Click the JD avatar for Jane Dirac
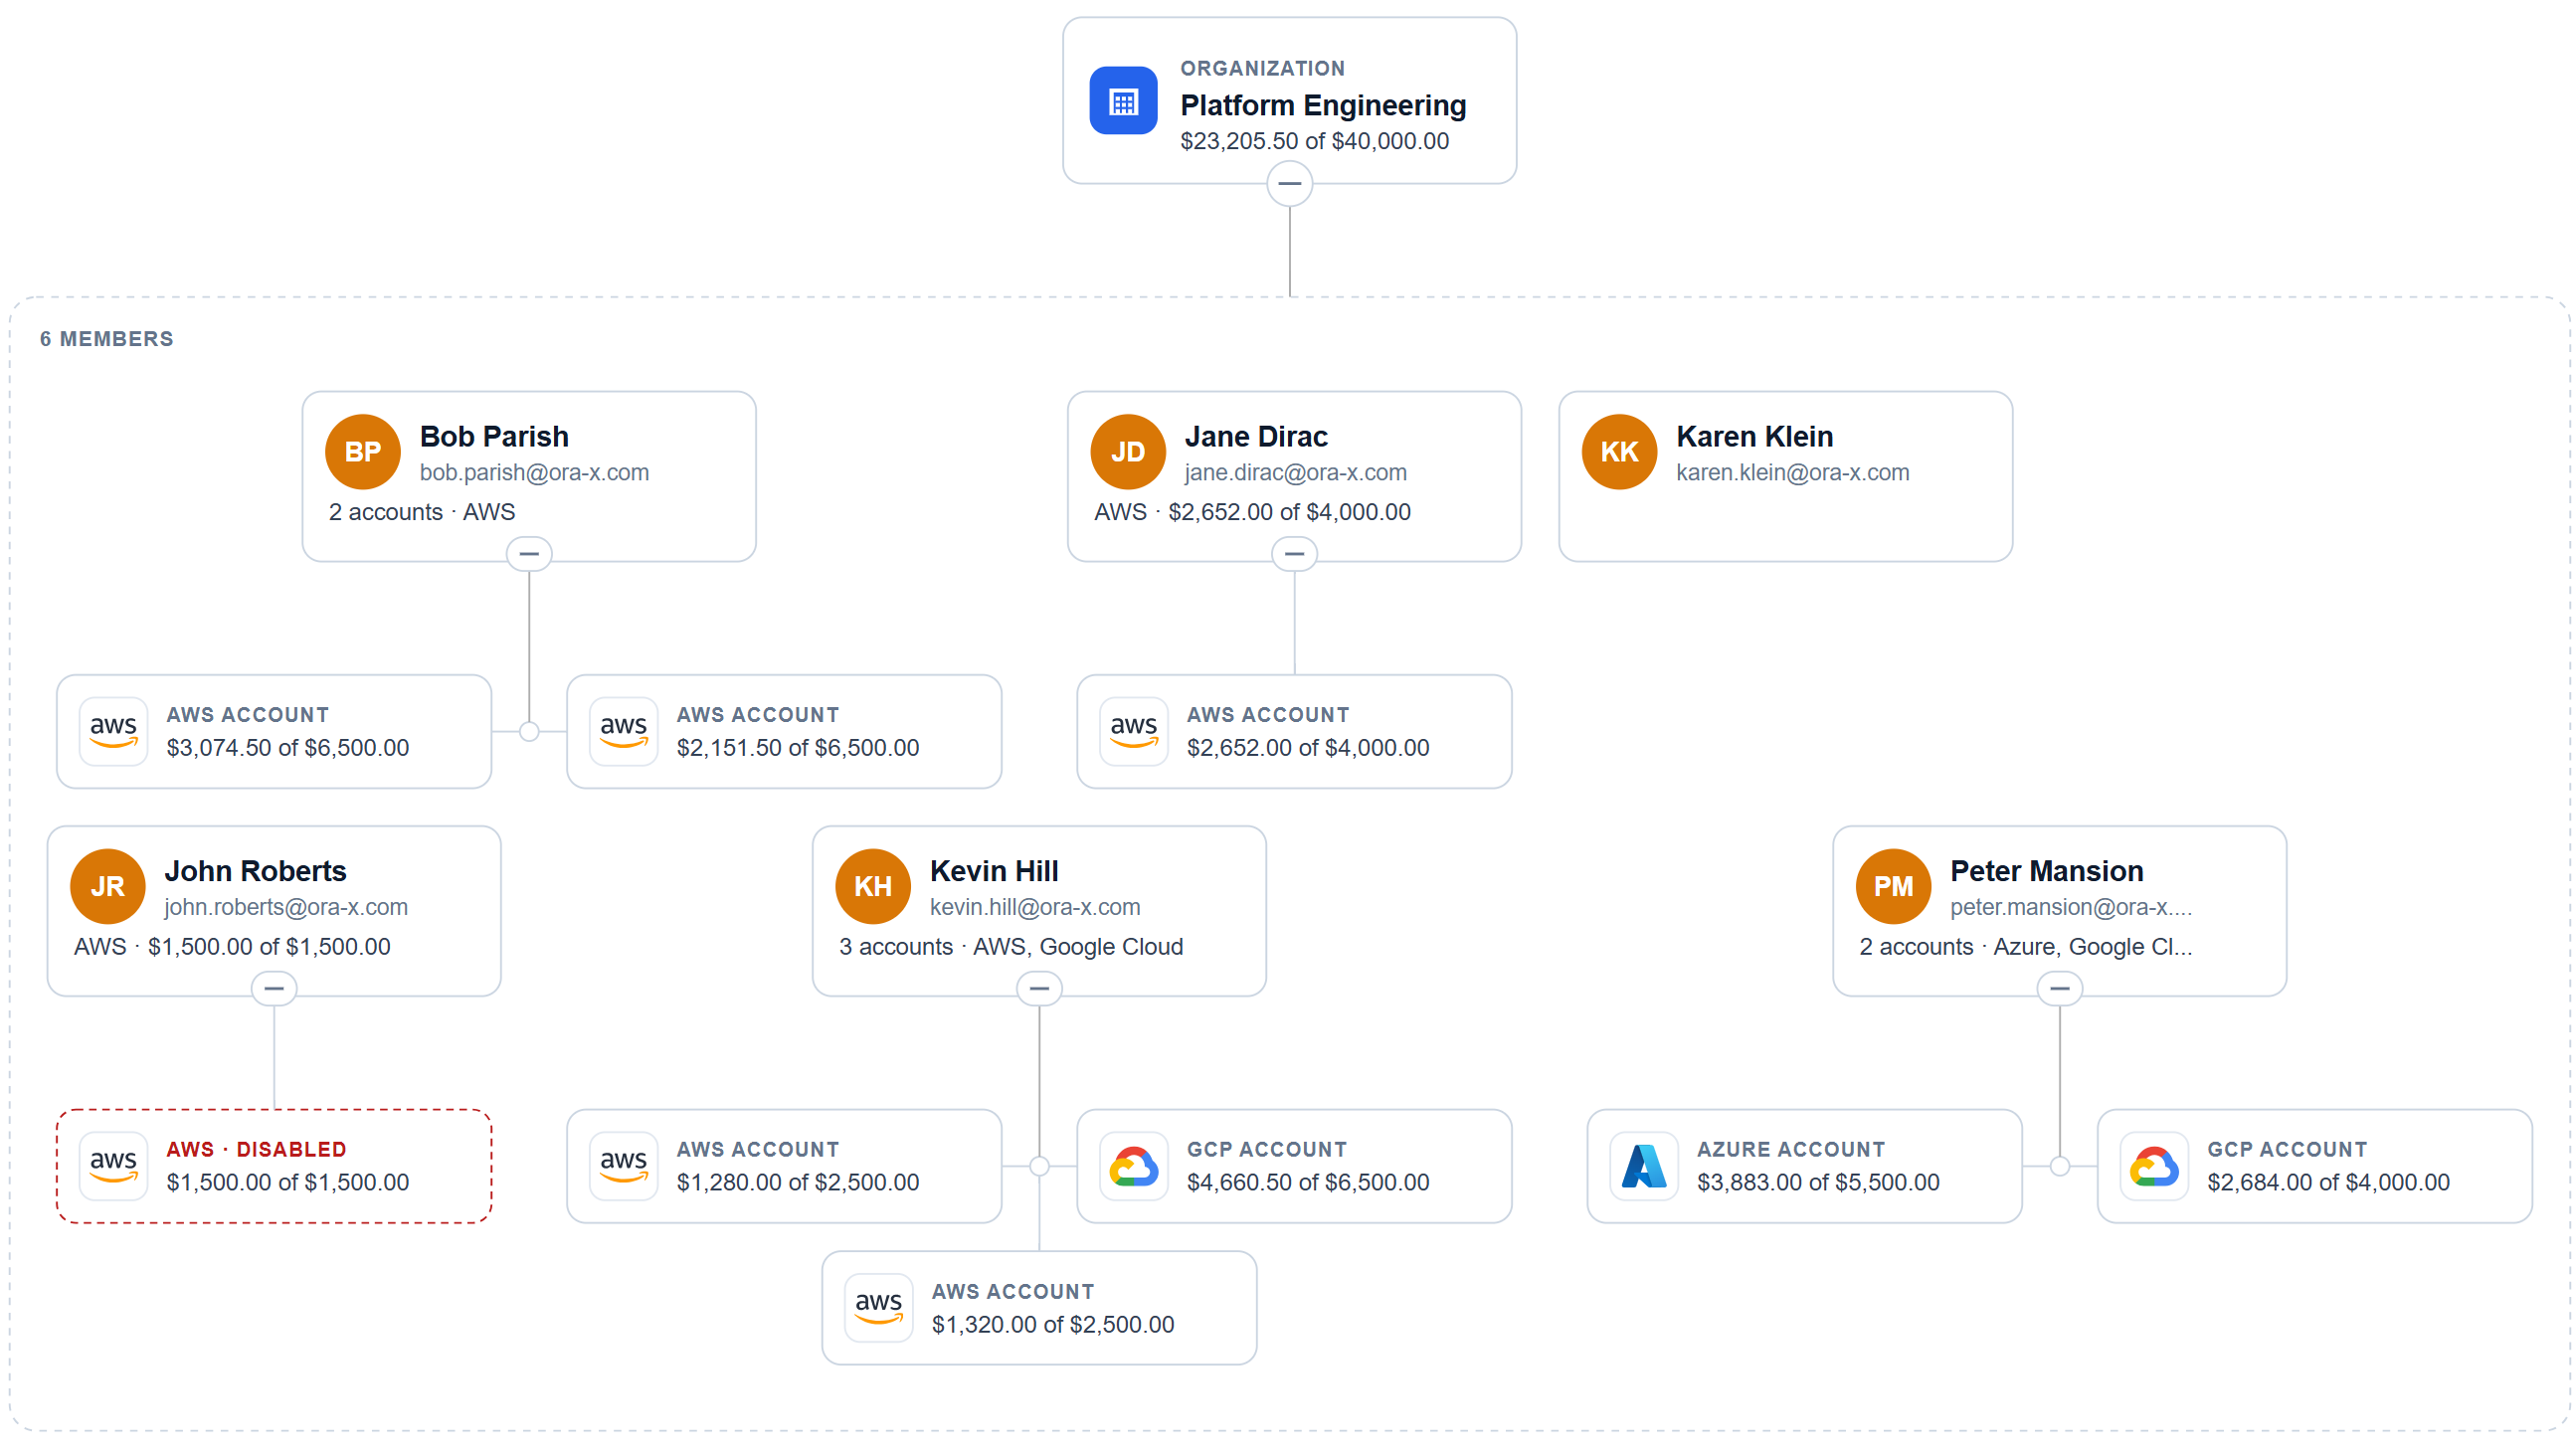2572x1456 pixels. [1127, 451]
